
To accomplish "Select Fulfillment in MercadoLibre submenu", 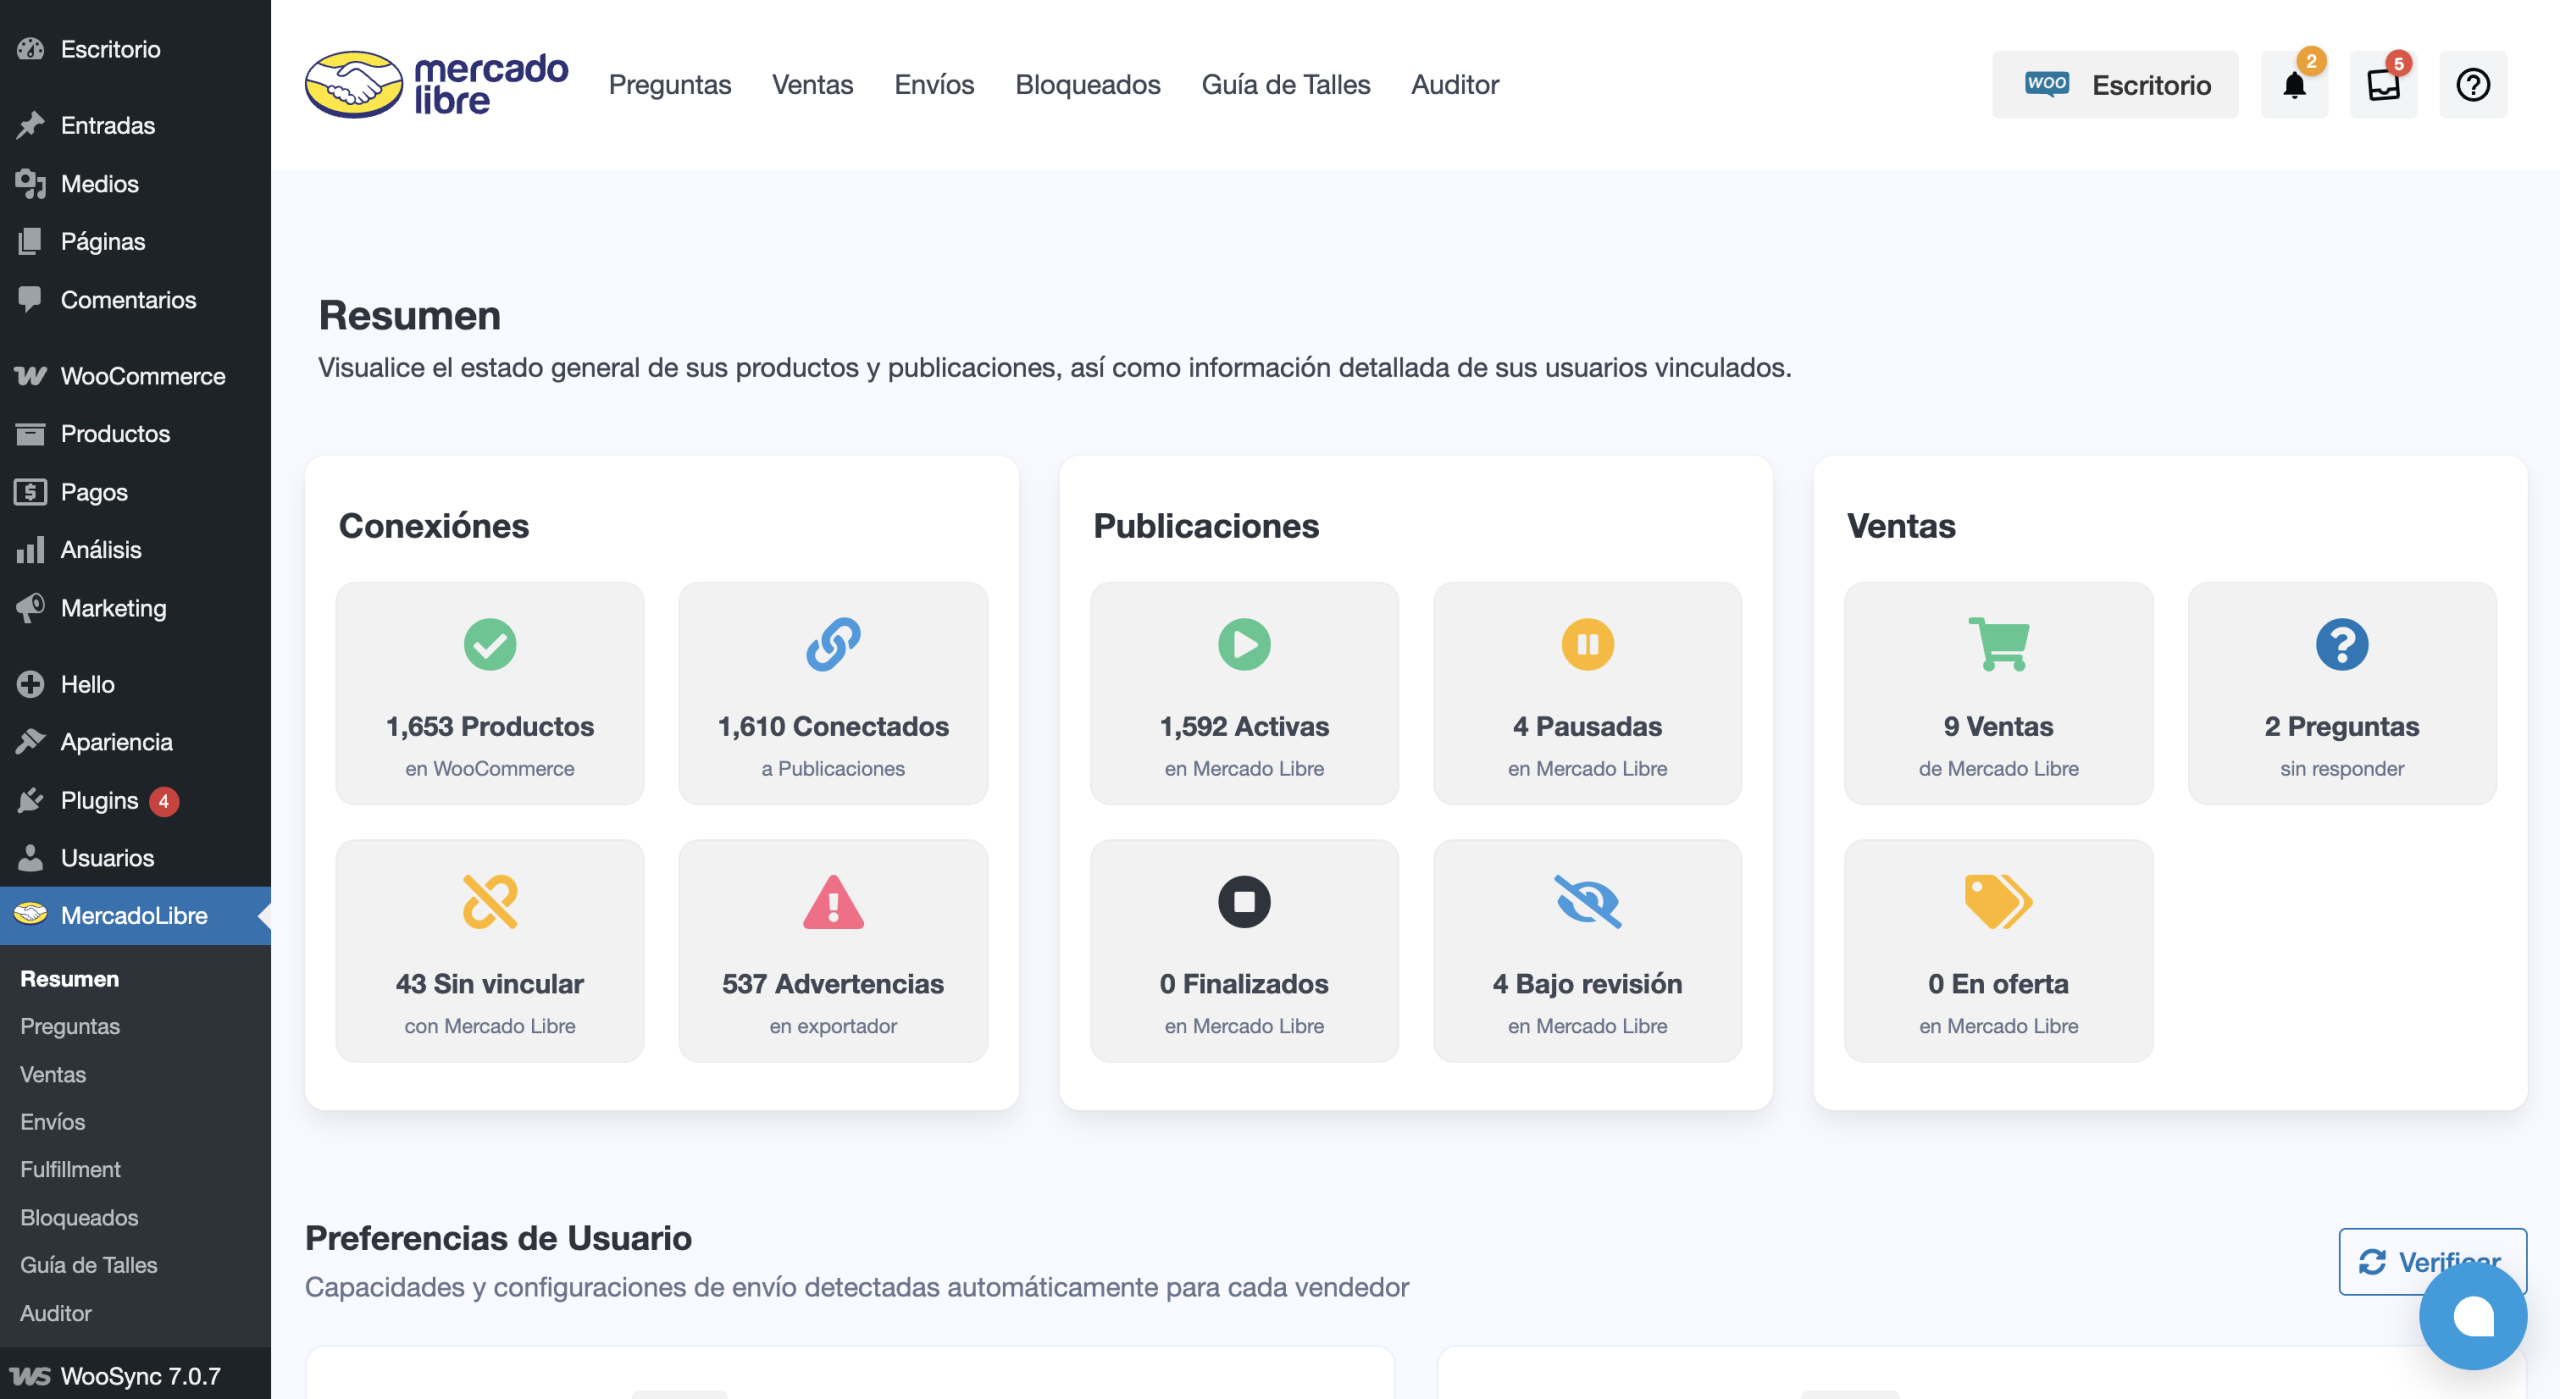I will pyautogui.click(x=70, y=1169).
